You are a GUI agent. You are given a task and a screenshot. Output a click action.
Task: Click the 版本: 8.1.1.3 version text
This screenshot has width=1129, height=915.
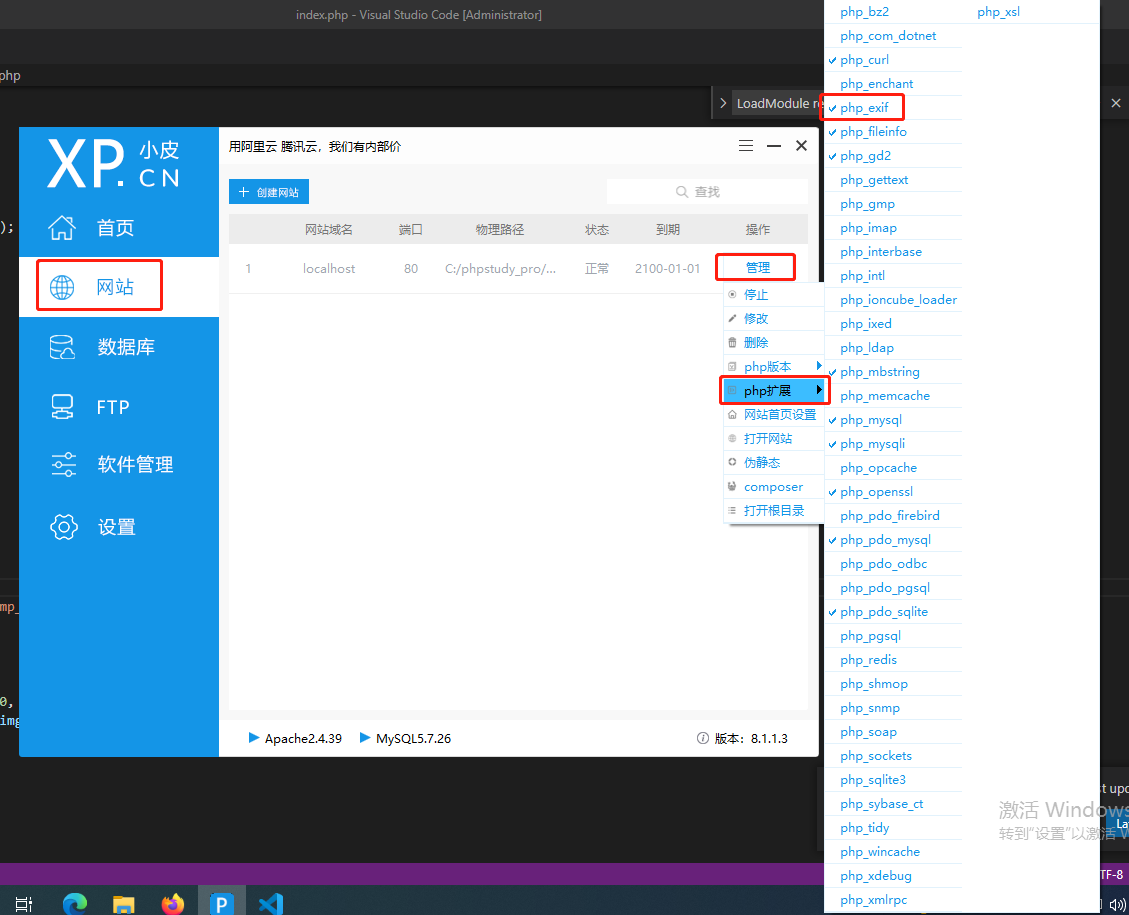click(751, 739)
